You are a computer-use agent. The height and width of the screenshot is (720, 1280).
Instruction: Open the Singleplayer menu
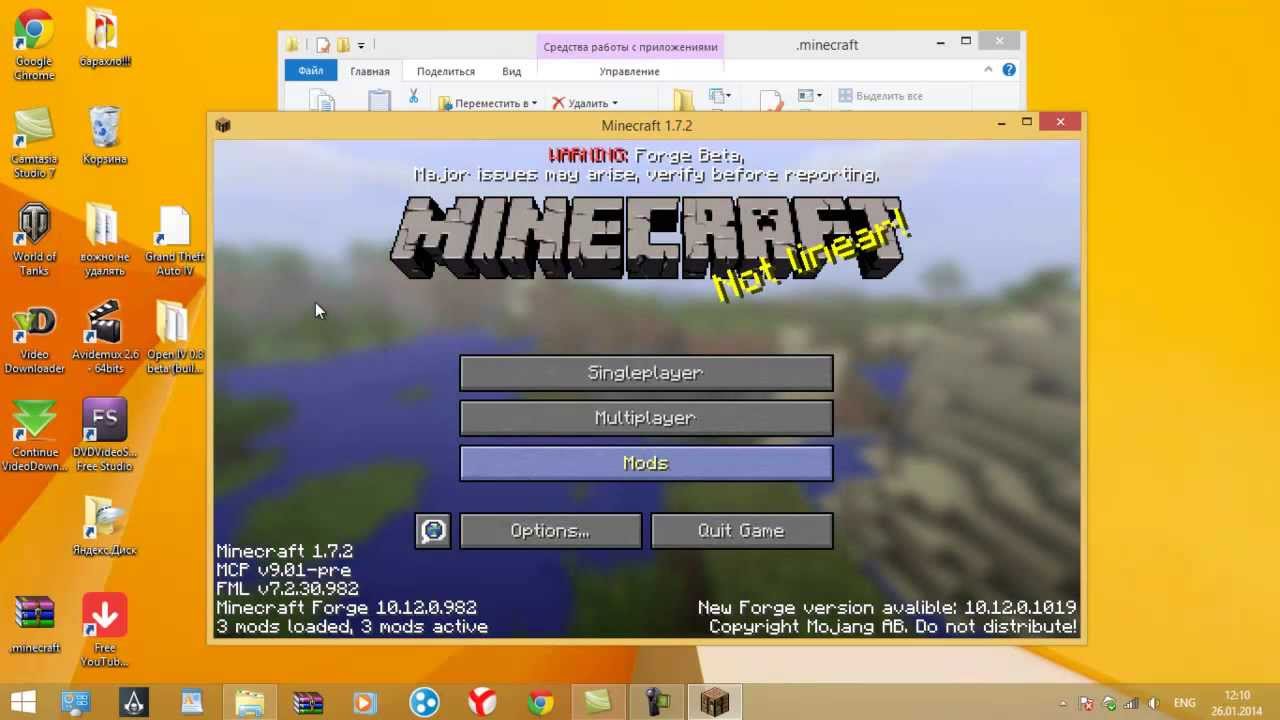646,373
